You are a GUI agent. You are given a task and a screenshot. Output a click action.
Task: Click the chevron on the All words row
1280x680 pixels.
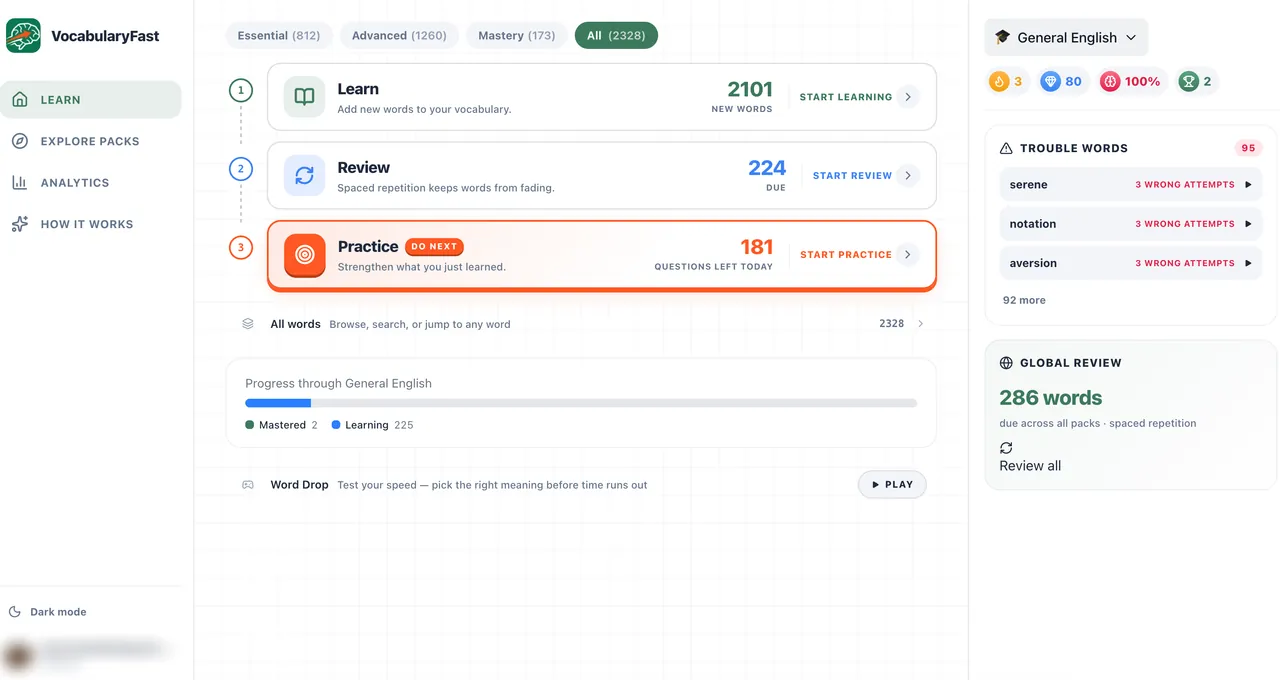pyautogui.click(x=920, y=324)
